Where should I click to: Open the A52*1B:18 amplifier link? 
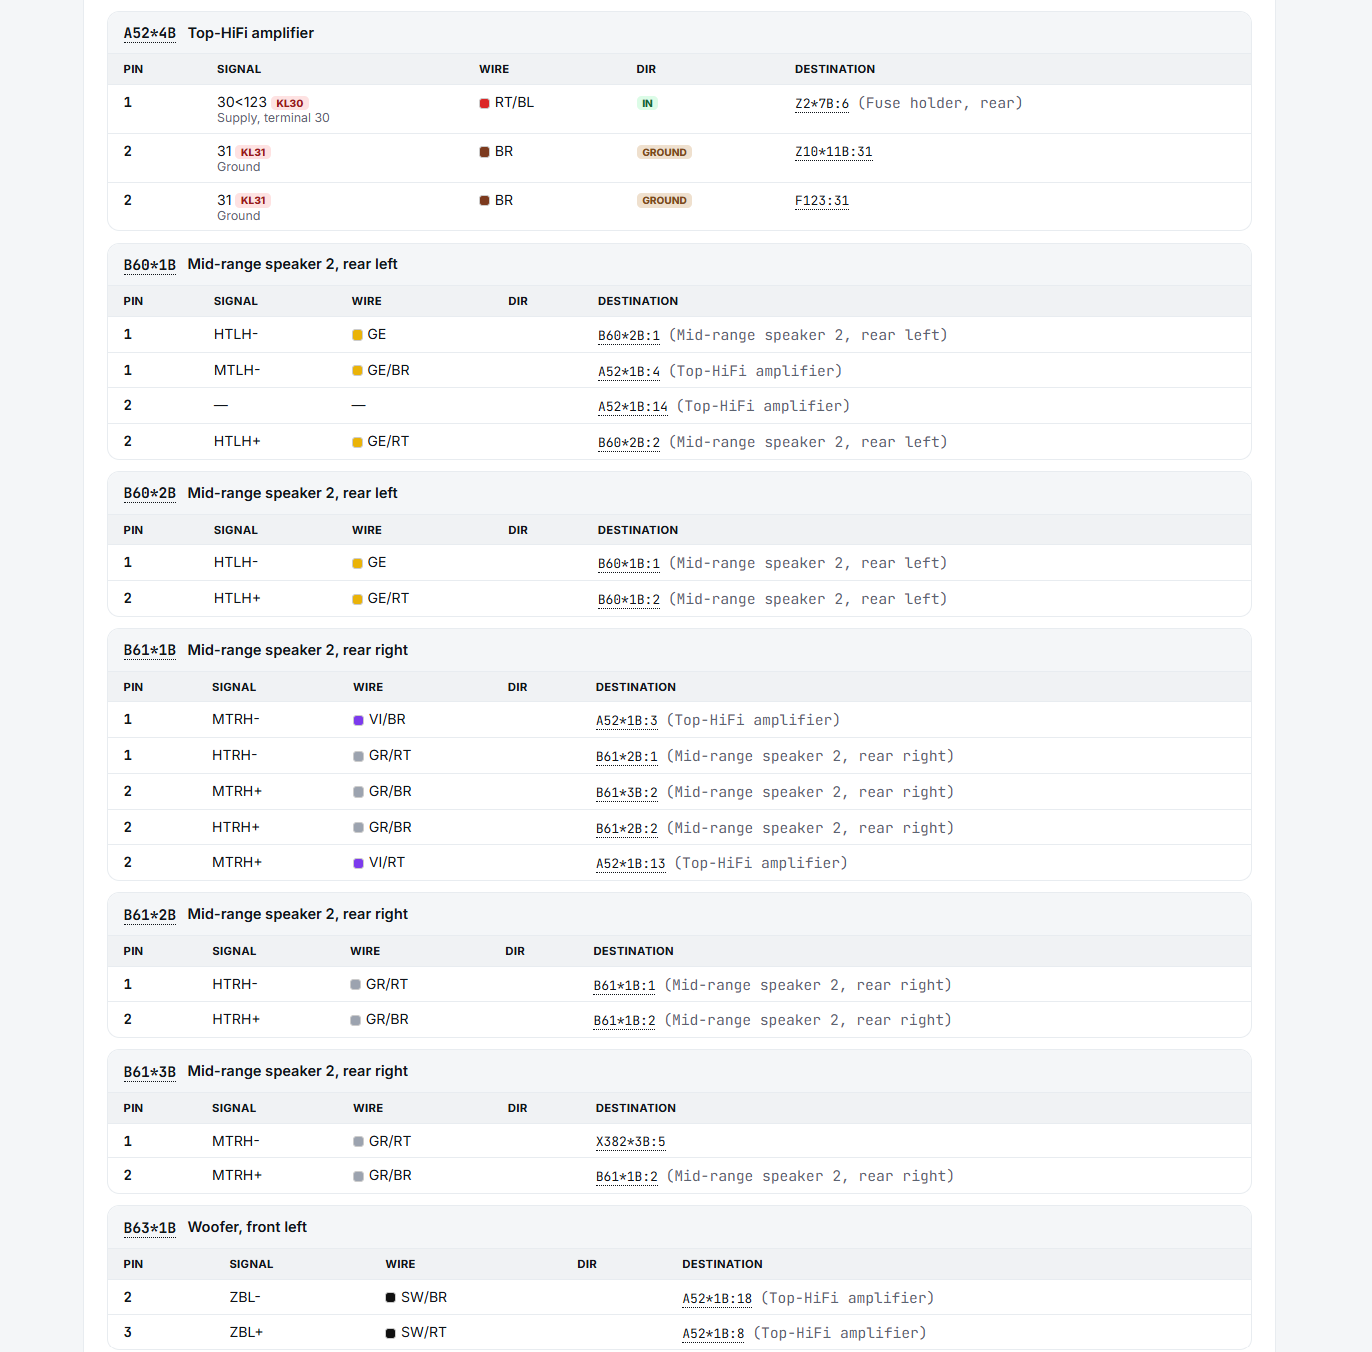(x=717, y=1299)
